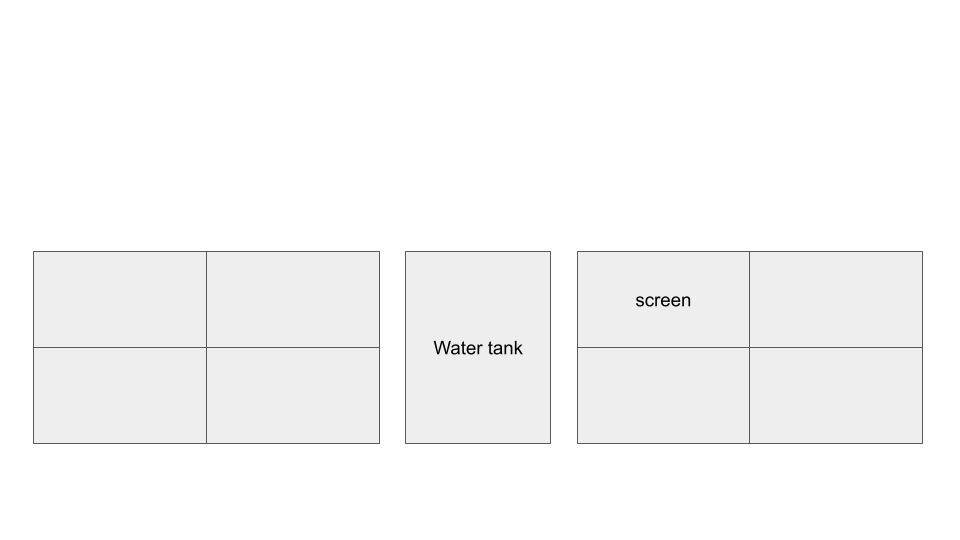Select the top-left cell of the left grid

pos(120,299)
